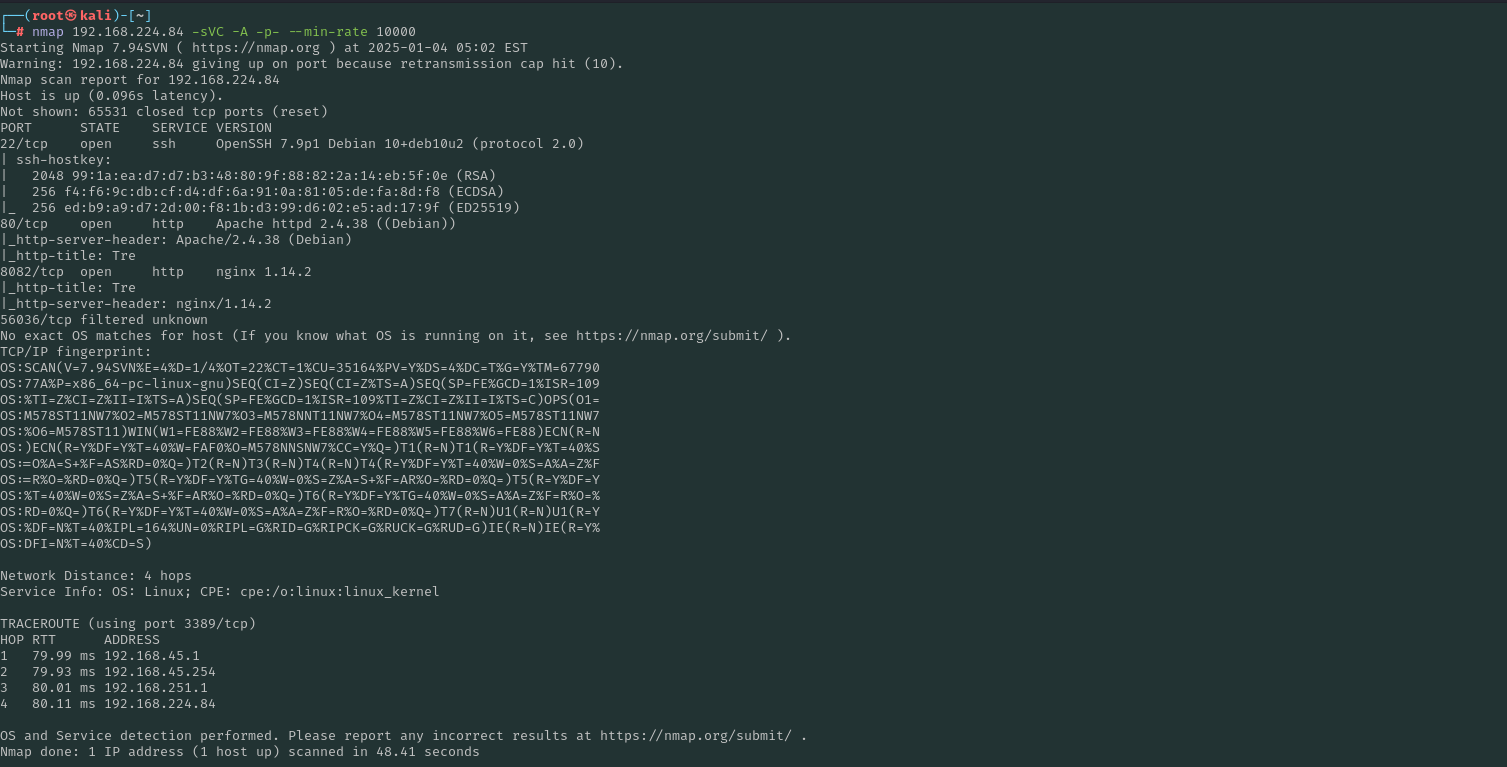Image resolution: width=1507 pixels, height=767 pixels.
Task: Select the 8082/tcp port entry
Action: (32, 272)
